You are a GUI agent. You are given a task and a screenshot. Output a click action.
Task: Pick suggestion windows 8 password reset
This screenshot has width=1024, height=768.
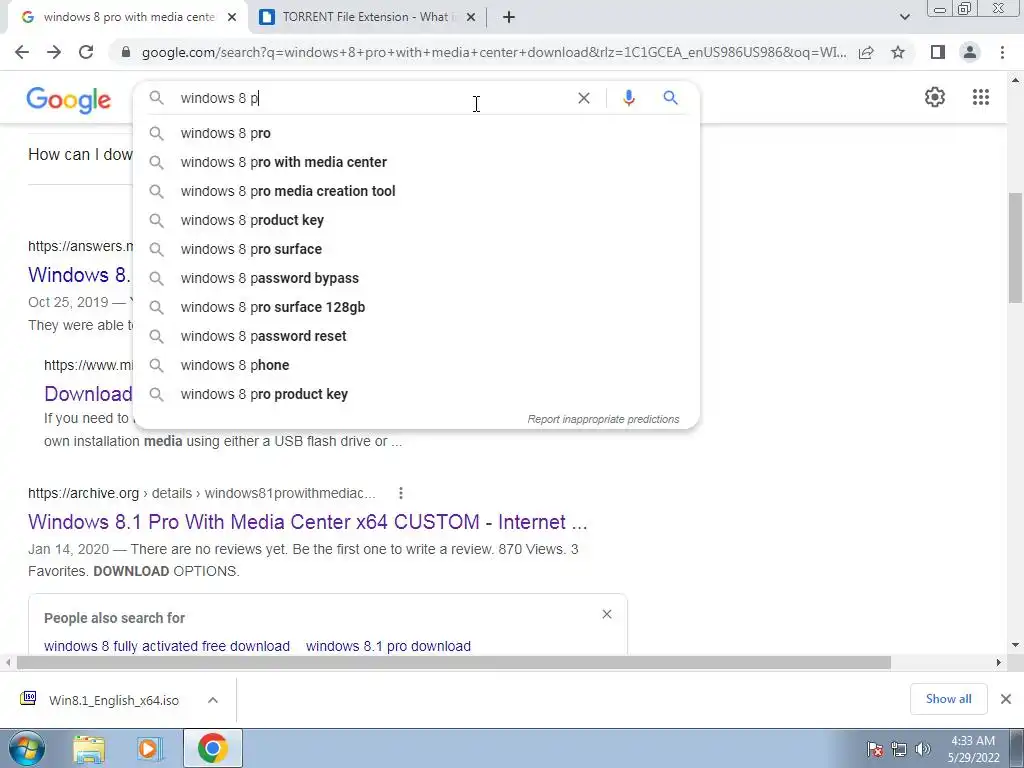tap(416, 336)
